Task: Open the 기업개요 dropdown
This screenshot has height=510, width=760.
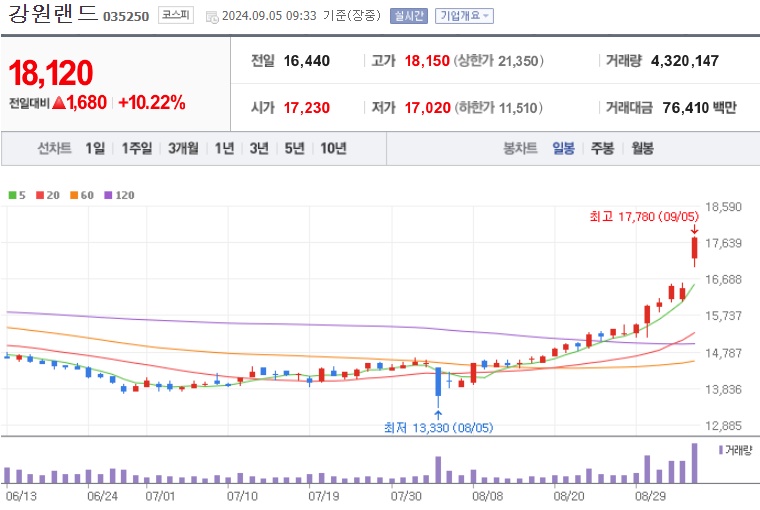Action: coord(464,16)
